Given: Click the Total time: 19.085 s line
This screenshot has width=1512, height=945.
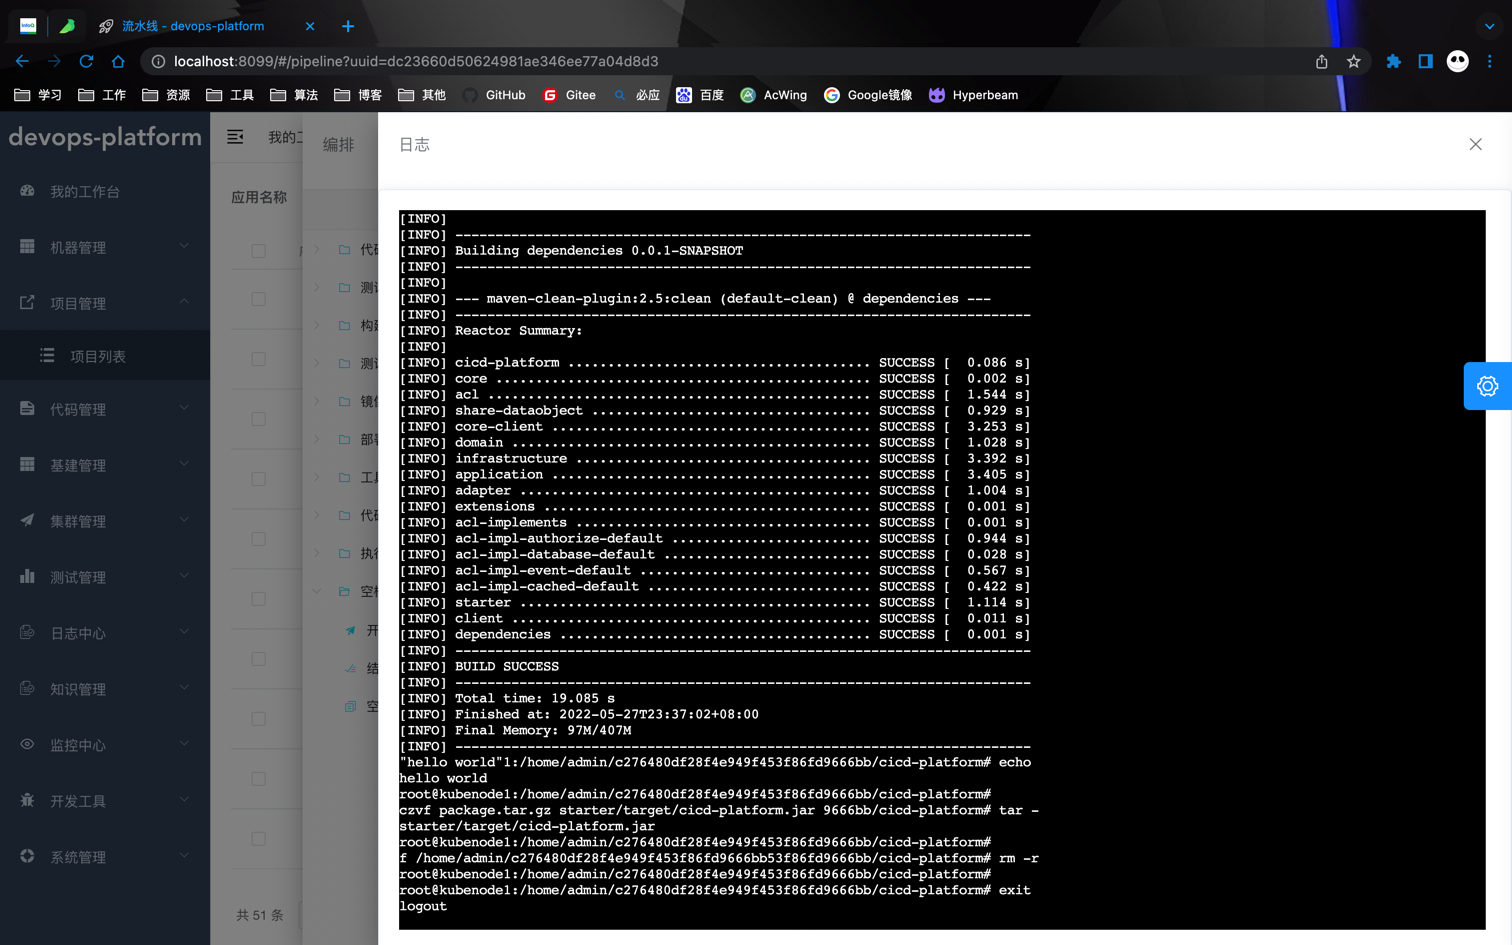Looking at the screenshot, I should coord(507,699).
